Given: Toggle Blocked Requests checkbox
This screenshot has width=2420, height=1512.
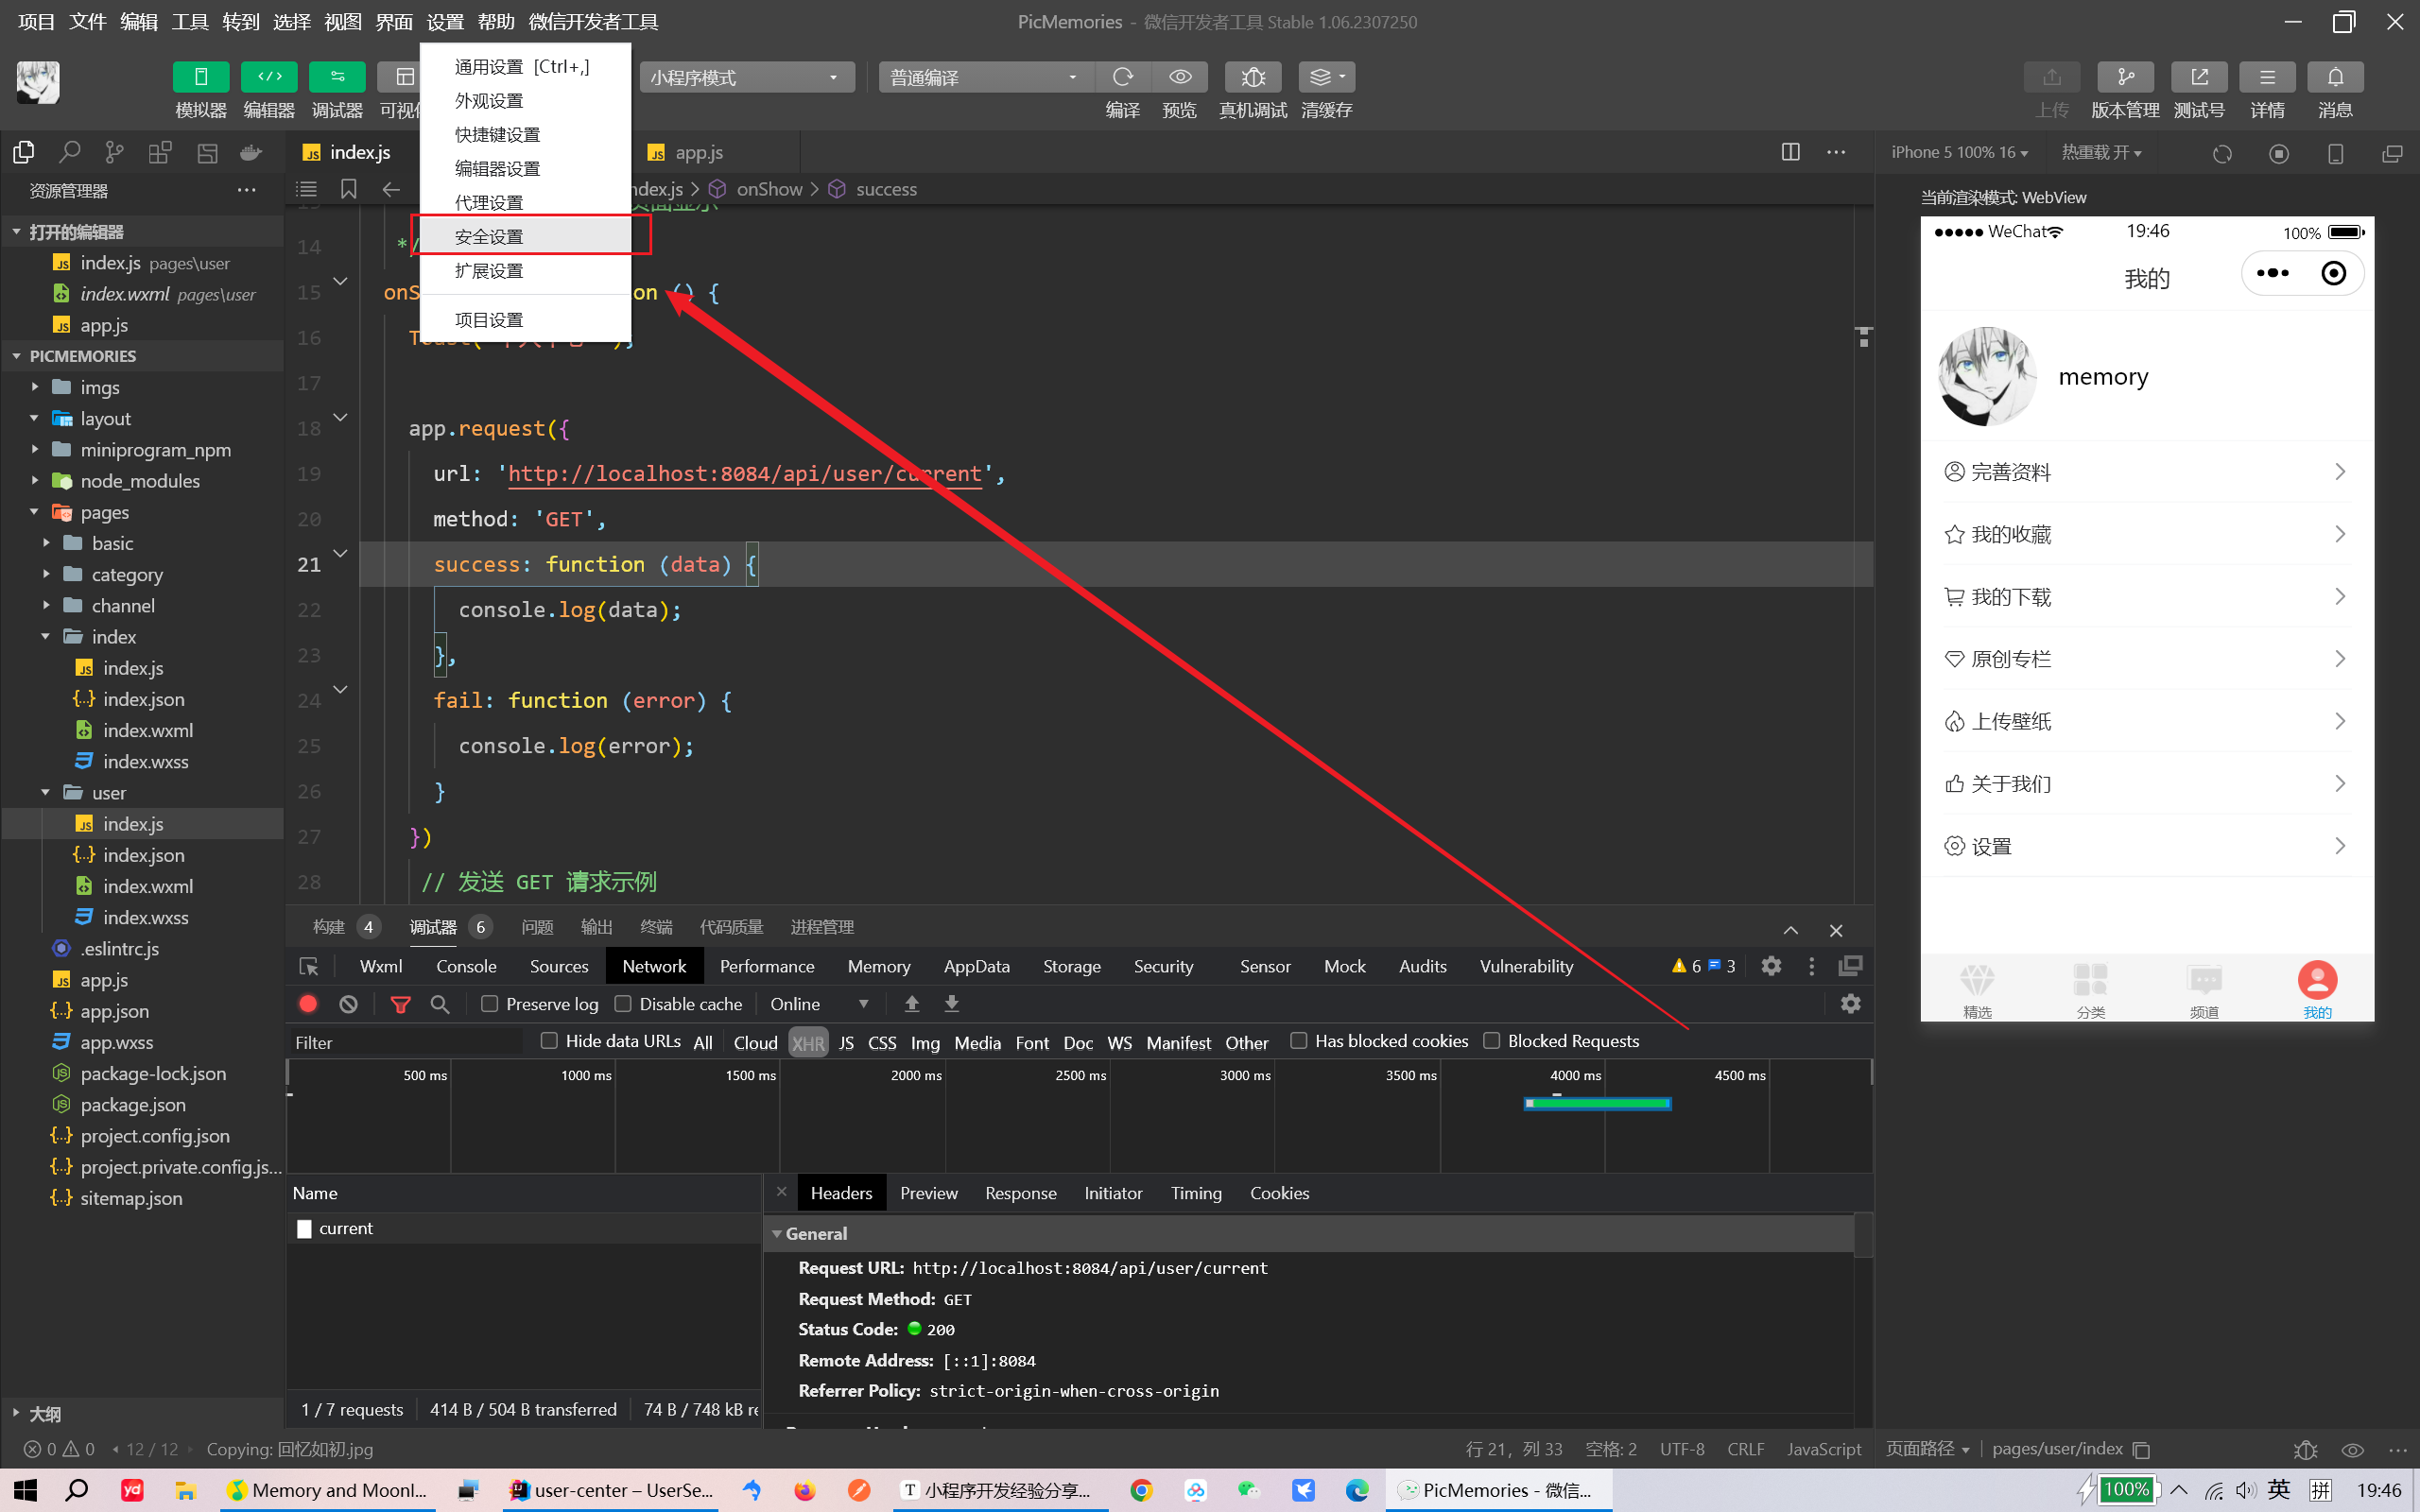Looking at the screenshot, I should point(1491,1041).
